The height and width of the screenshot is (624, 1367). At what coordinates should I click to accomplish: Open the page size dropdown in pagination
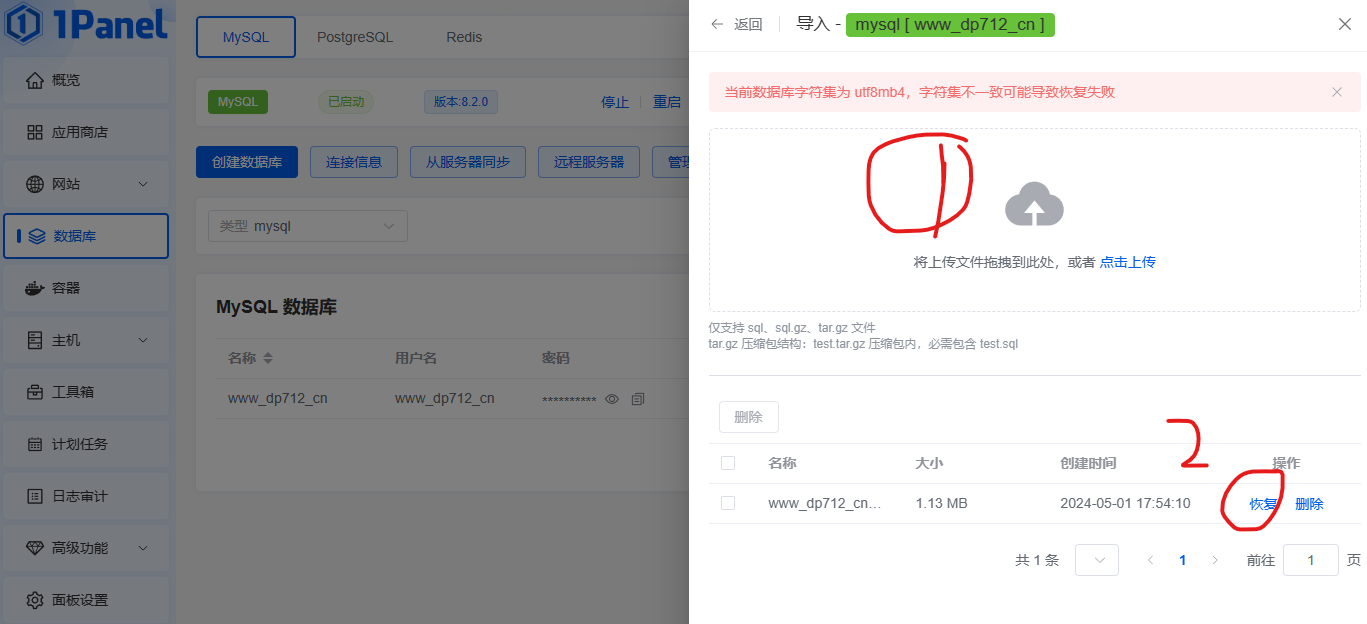pos(1096,560)
